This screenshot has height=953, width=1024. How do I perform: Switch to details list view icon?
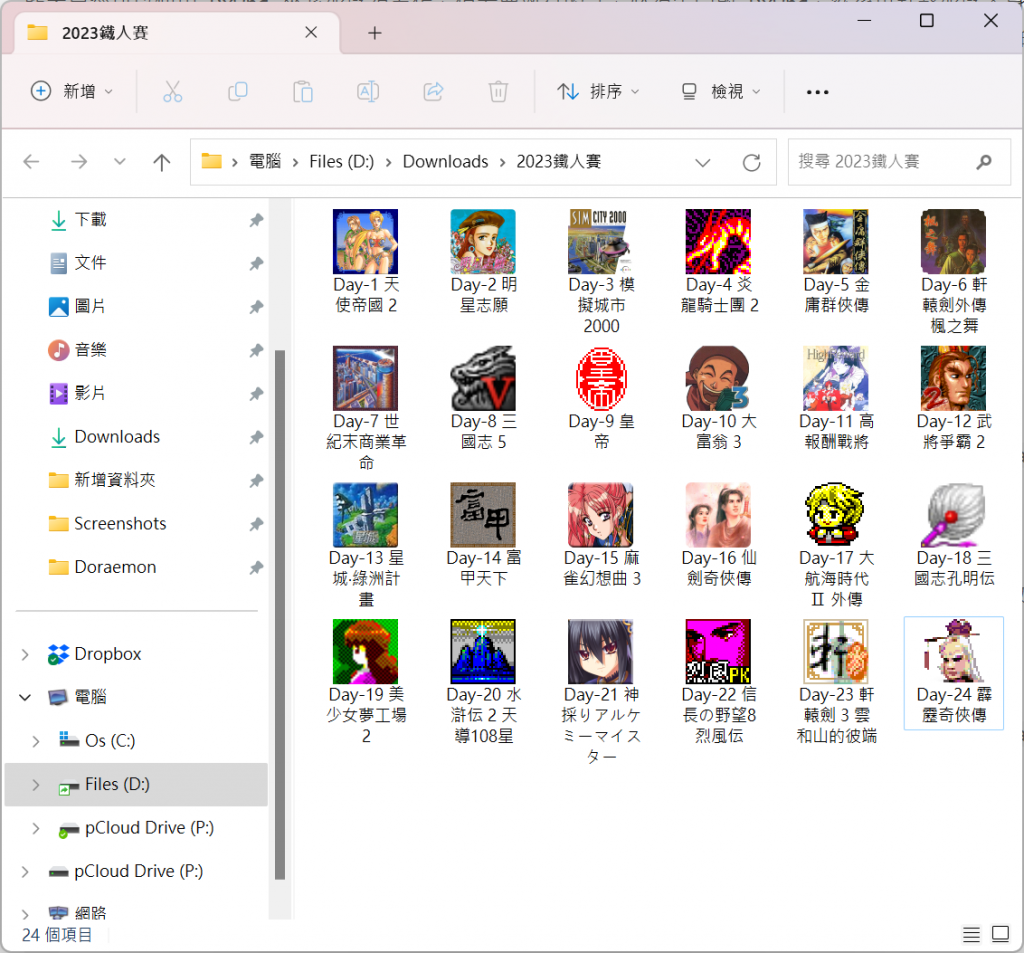(x=971, y=935)
